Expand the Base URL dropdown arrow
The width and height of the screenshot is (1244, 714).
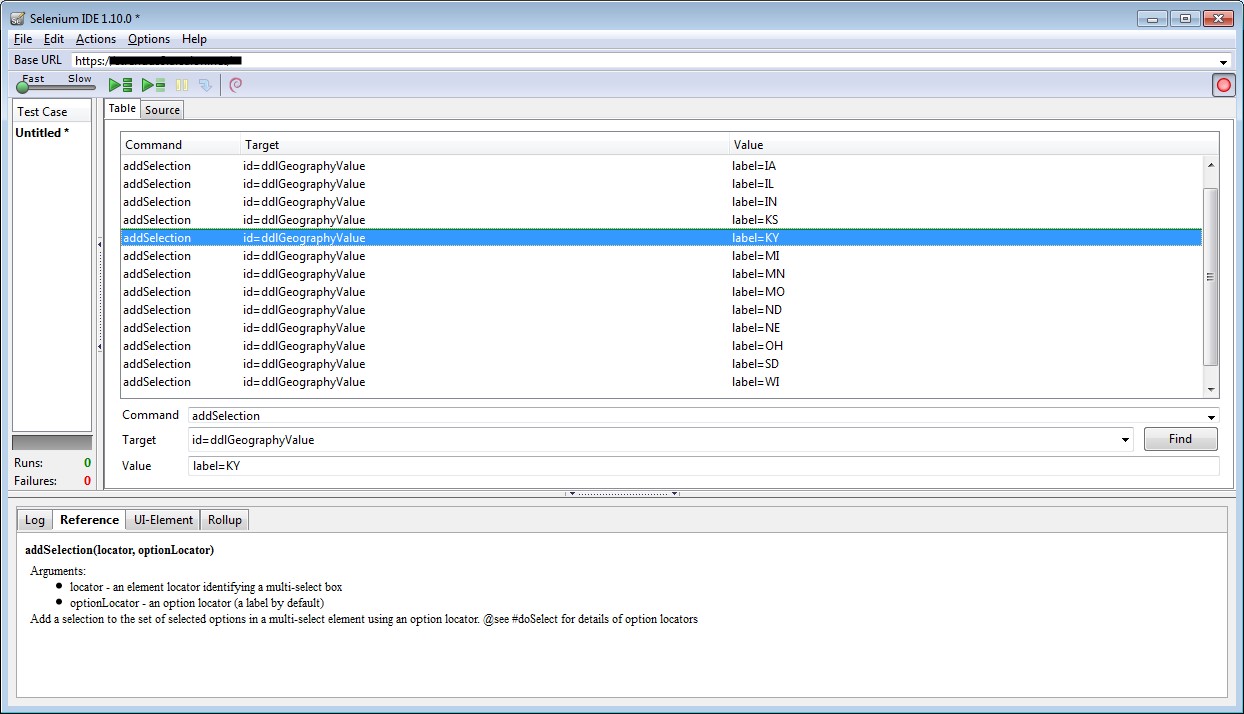pyautogui.click(x=1223, y=62)
